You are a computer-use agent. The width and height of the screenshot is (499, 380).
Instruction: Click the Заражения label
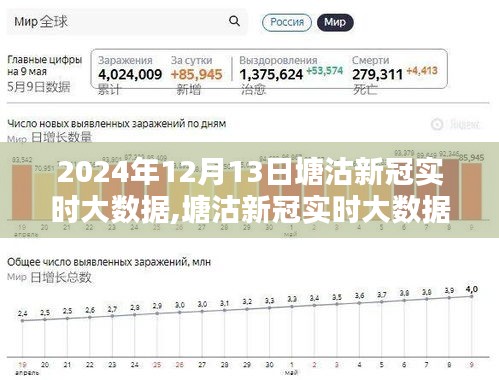click(125, 60)
